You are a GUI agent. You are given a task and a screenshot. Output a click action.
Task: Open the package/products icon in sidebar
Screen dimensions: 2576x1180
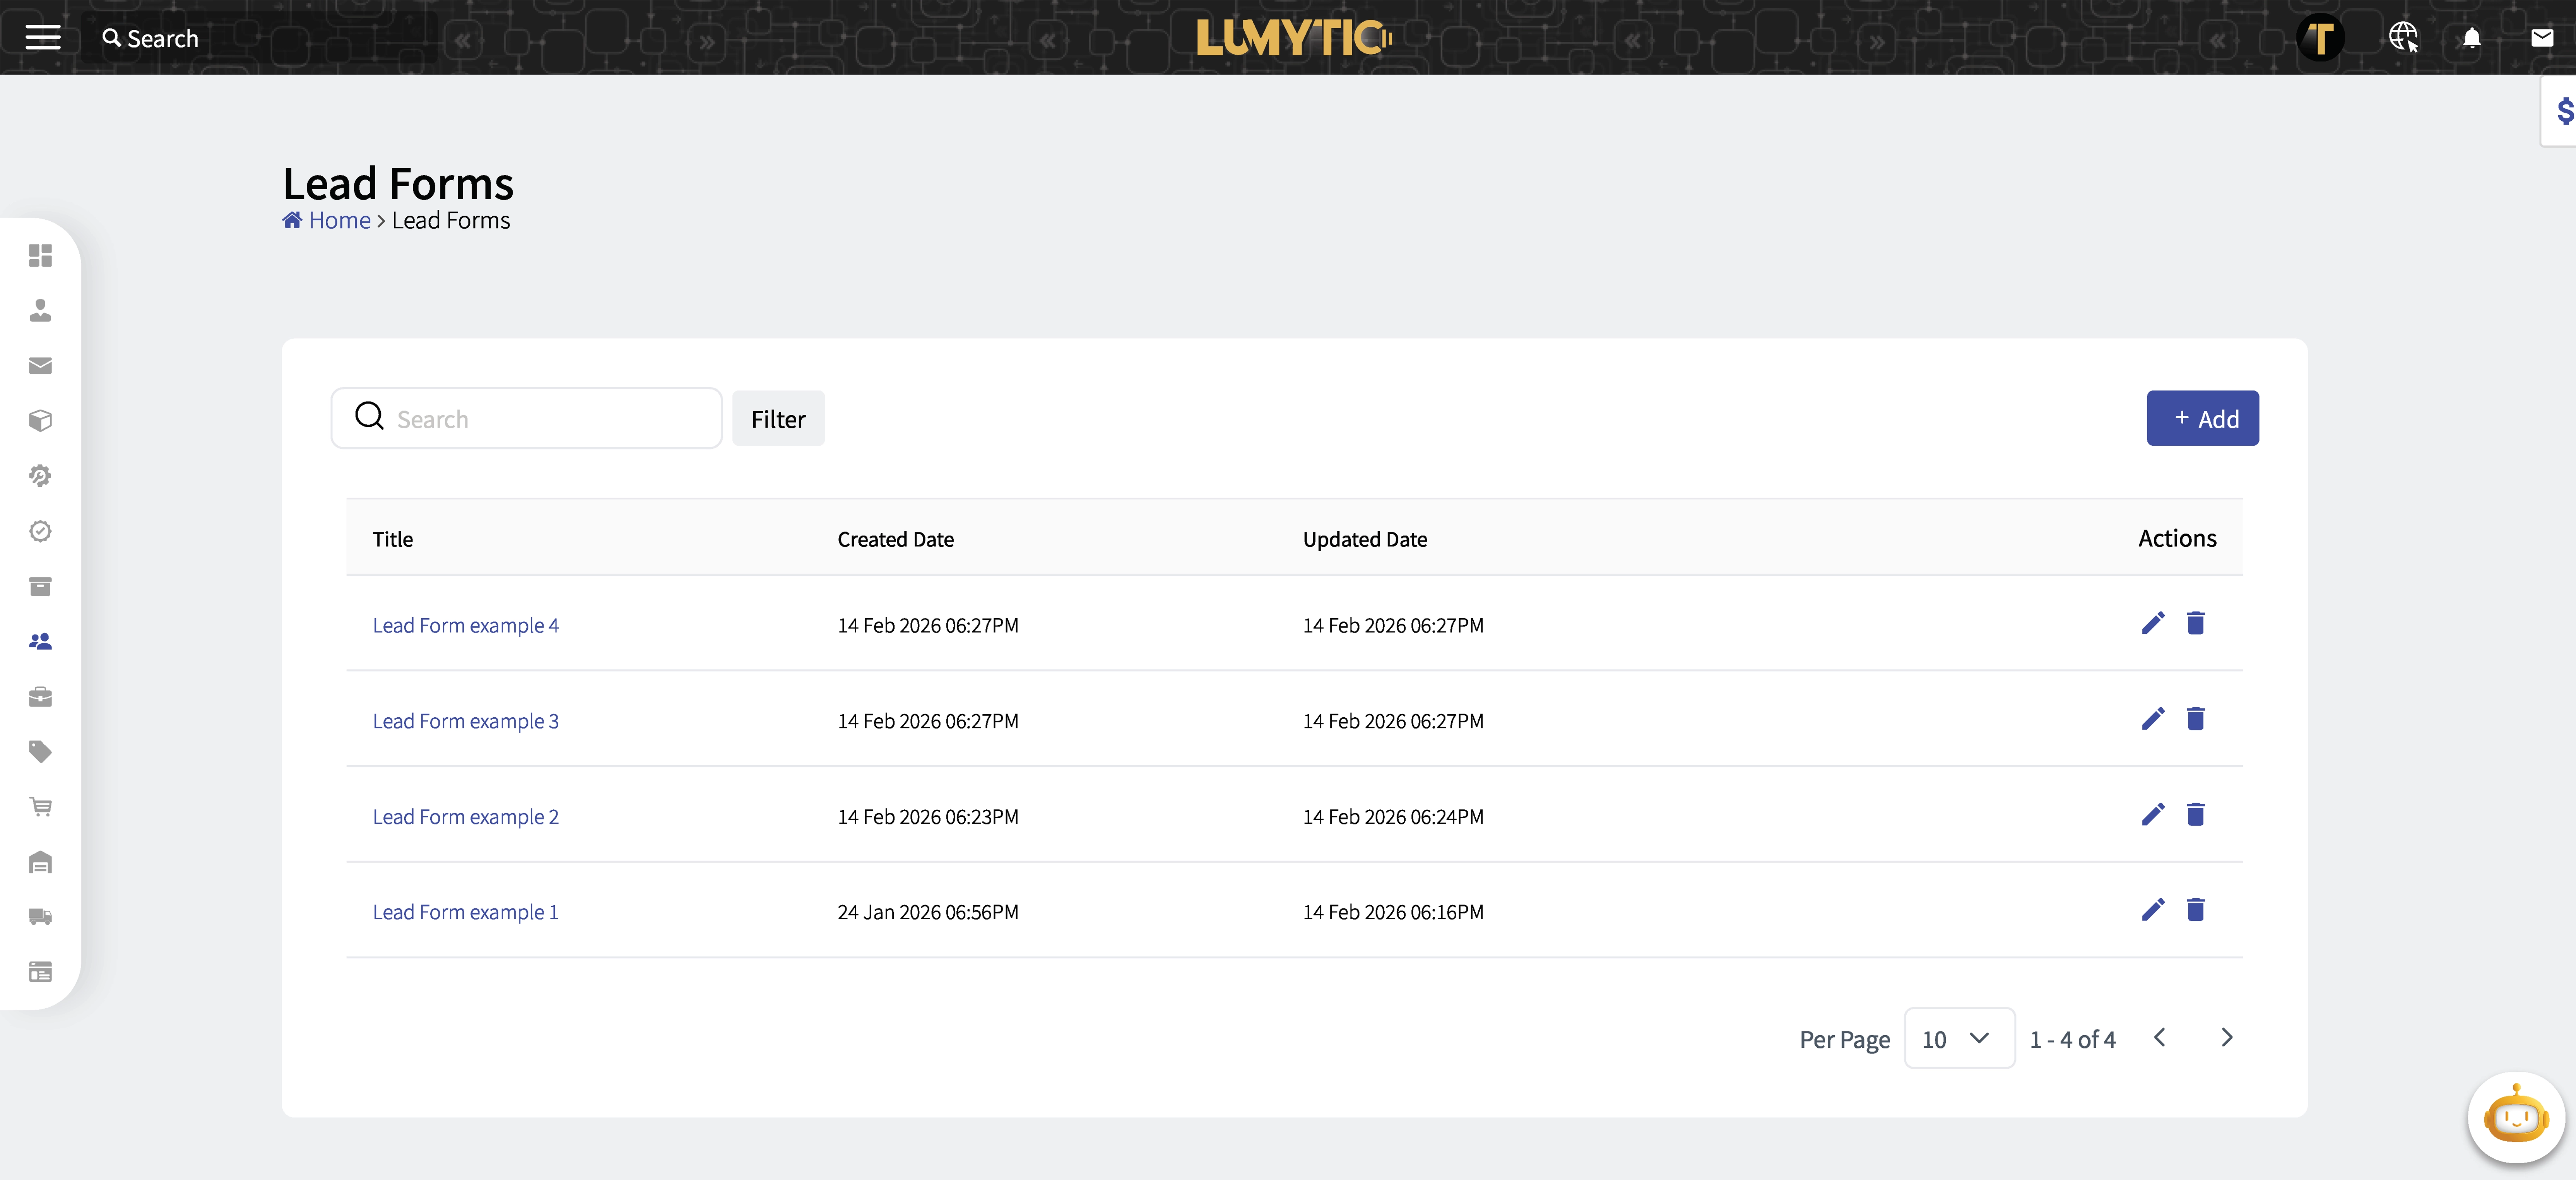(x=40, y=421)
